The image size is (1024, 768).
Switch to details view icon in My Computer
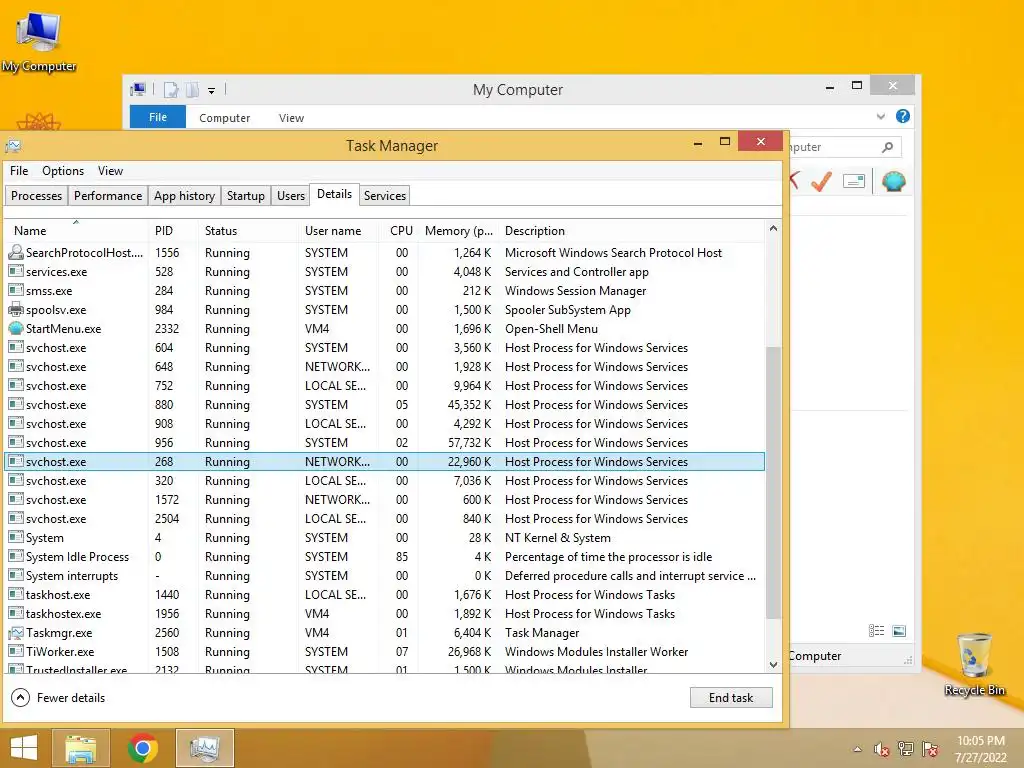click(876, 630)
